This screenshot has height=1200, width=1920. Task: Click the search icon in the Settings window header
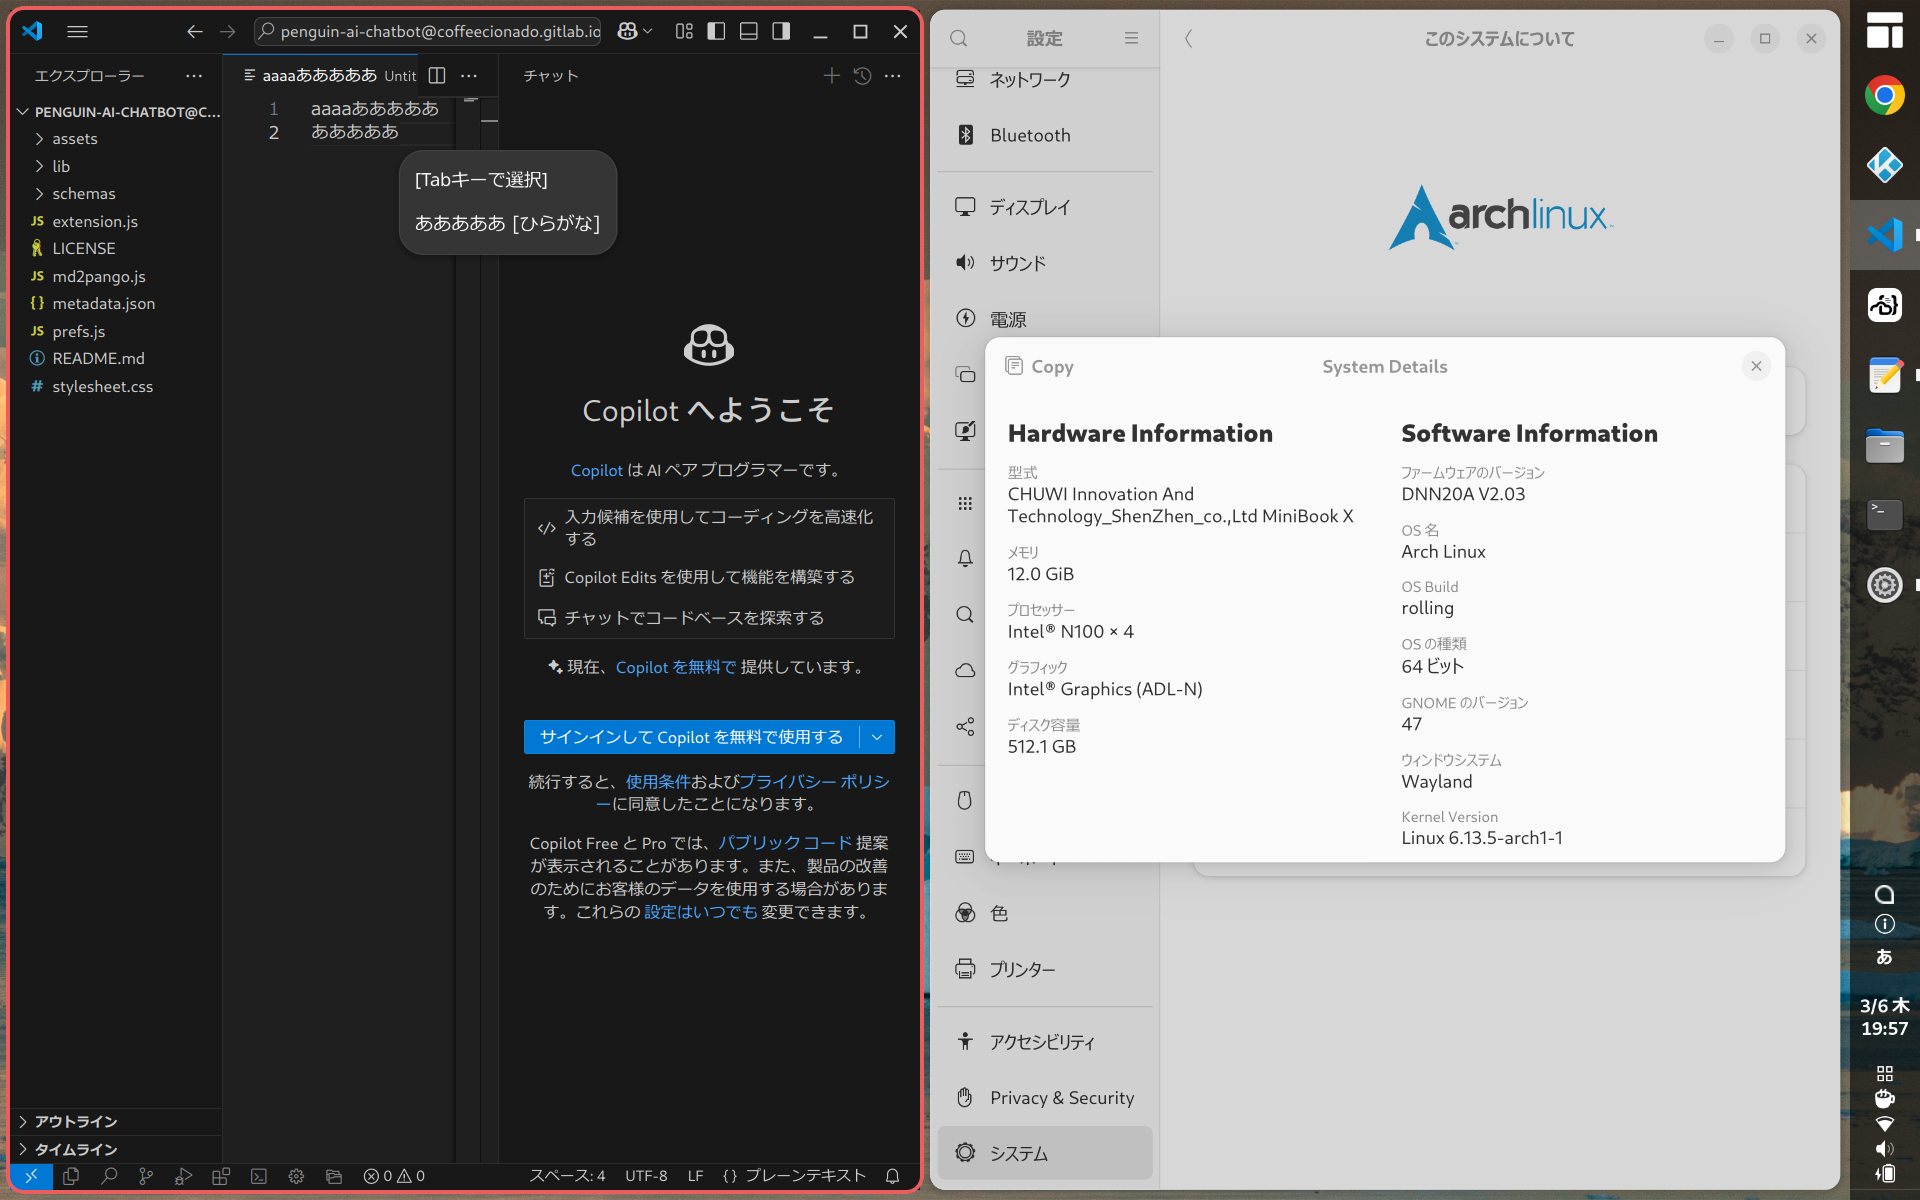(958, 38)
